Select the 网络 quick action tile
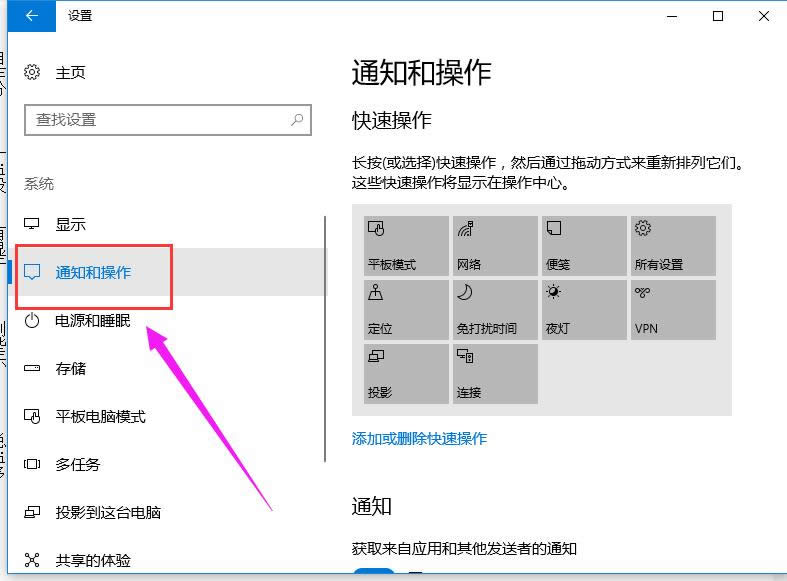The height and width of the screenshot is (581, 787). [x=495, y=245]
